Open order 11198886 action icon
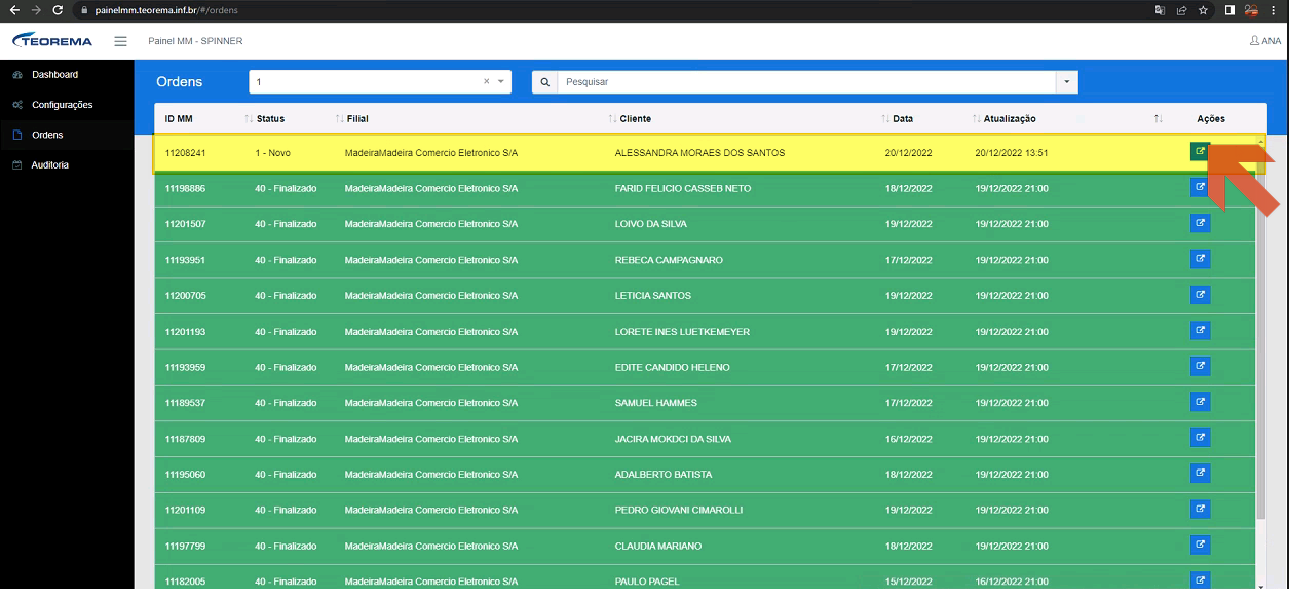Image resolution: width=1289 pixels, height=589 pixels. [x=1200, y=187]
